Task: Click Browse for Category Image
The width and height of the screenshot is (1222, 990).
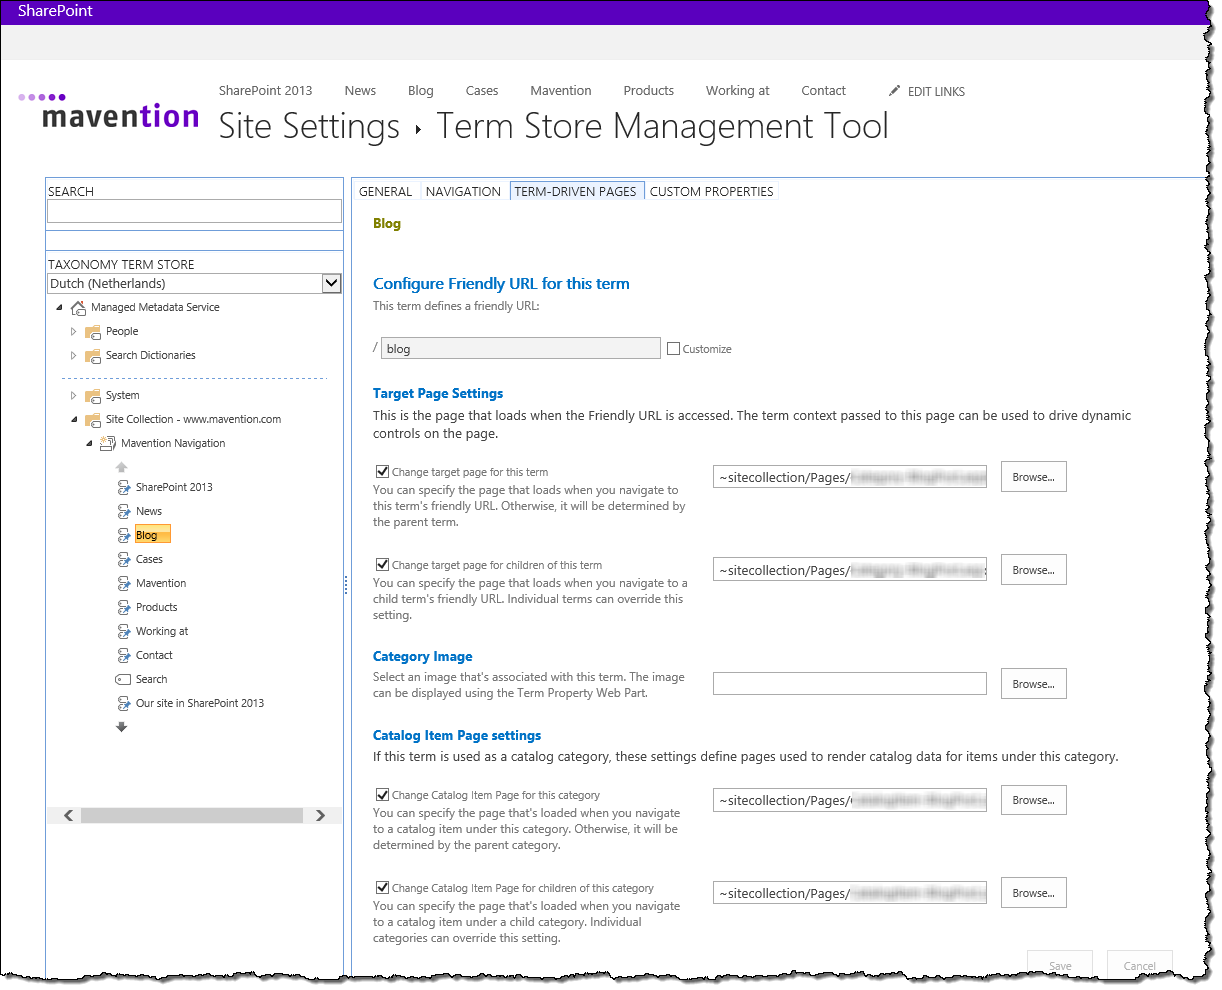Action: pyautogui.click(x=1033, y=684)
